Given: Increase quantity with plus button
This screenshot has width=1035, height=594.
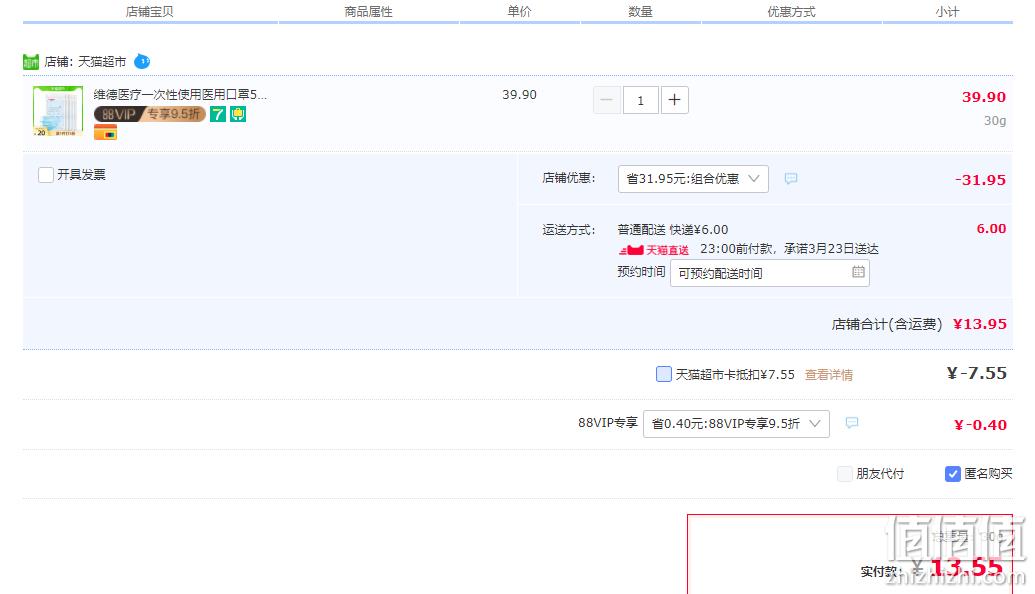Looking at the screenshot, I should point(675,100).
